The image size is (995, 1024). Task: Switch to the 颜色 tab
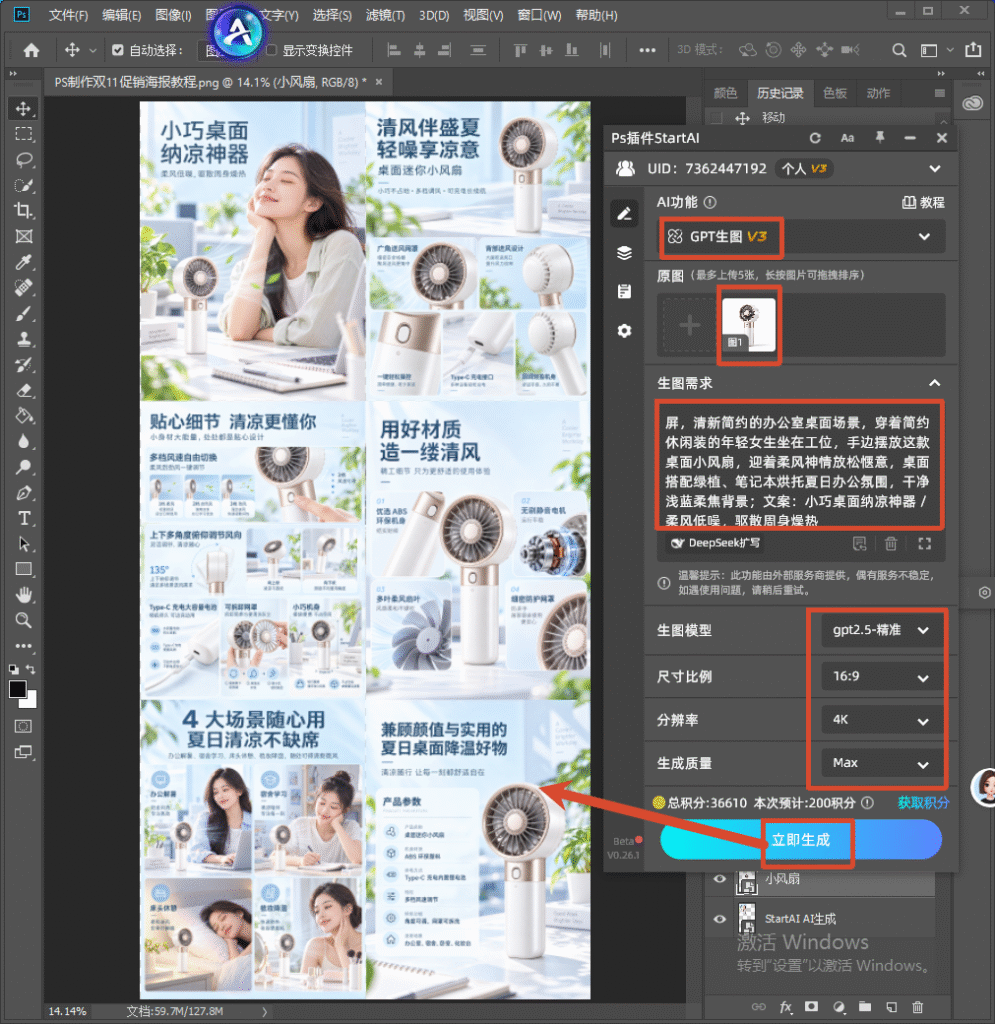[x=725, y=93]
